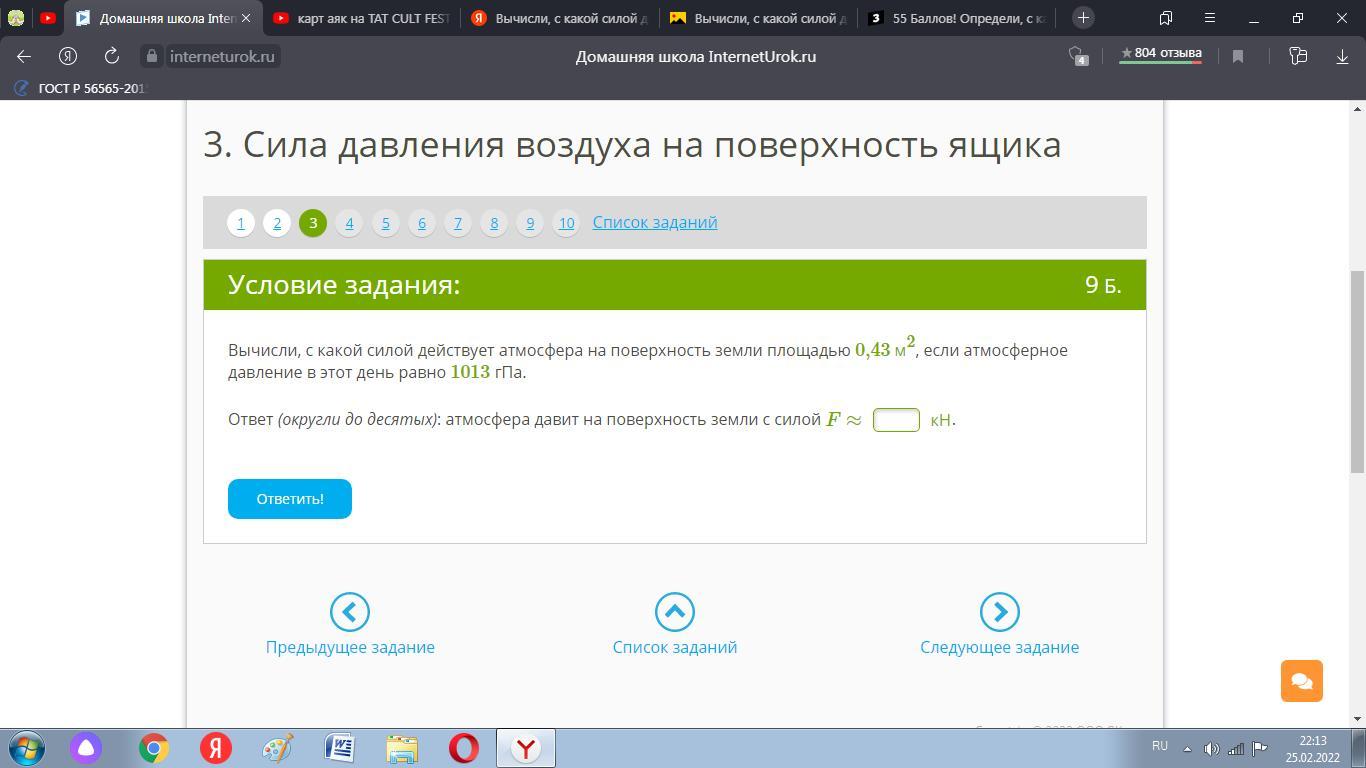Screen dimensions: 1366x768
Task: Click the tab manager icon in title bar
Action: [1166, 18]
